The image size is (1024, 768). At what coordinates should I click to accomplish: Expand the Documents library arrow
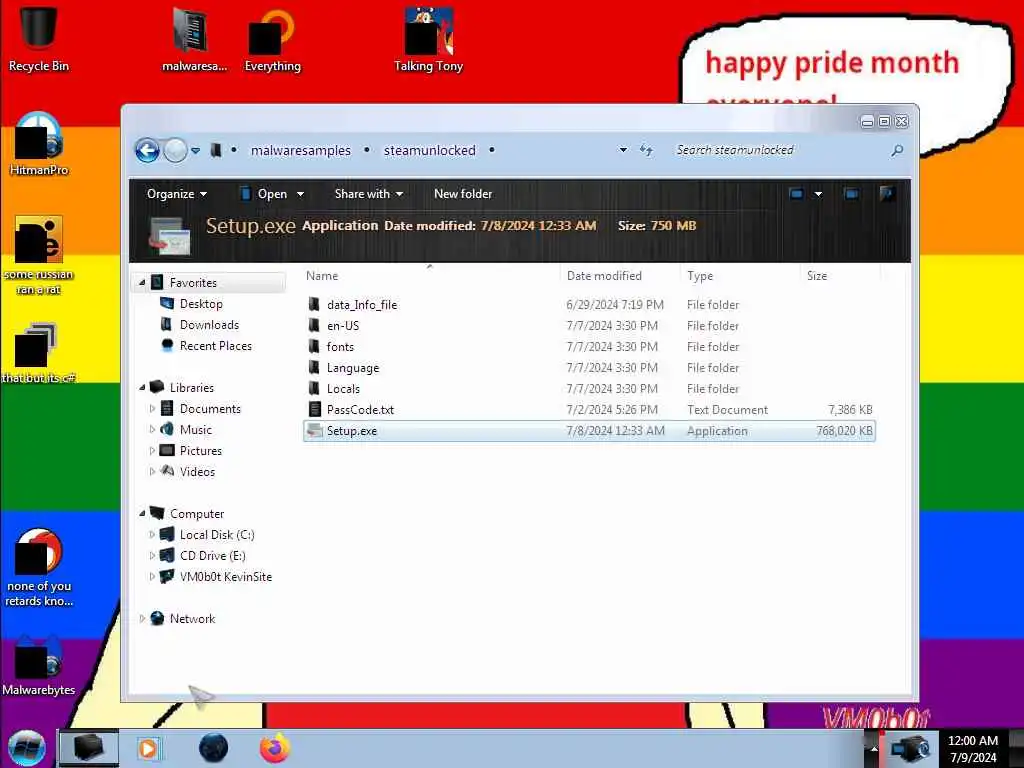(x=152, y=408)
